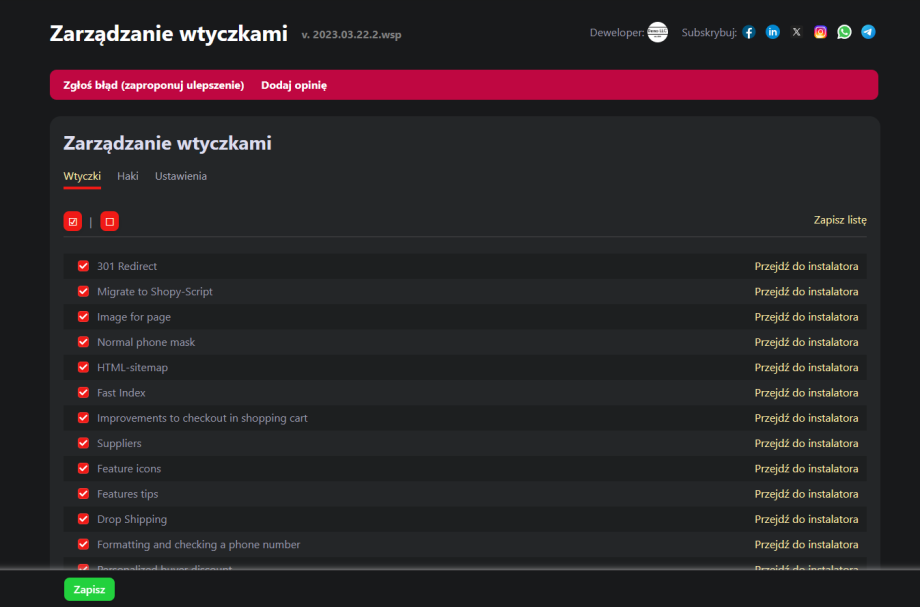The height and width of the screenshot is (607, 920).
Task: Go to installer for Suppliers plugin
Action: click(x=806, y=443)
